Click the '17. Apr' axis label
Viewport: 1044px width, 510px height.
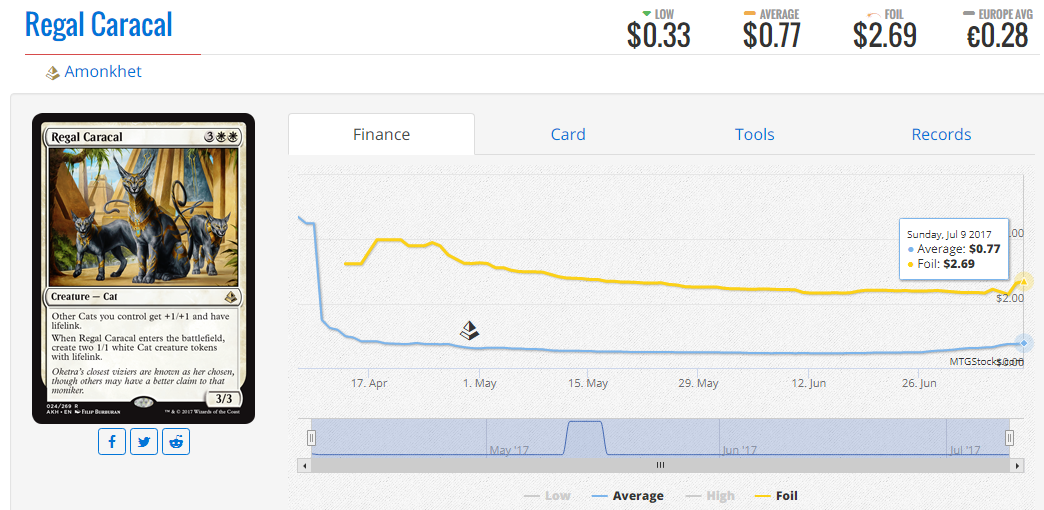370,384
